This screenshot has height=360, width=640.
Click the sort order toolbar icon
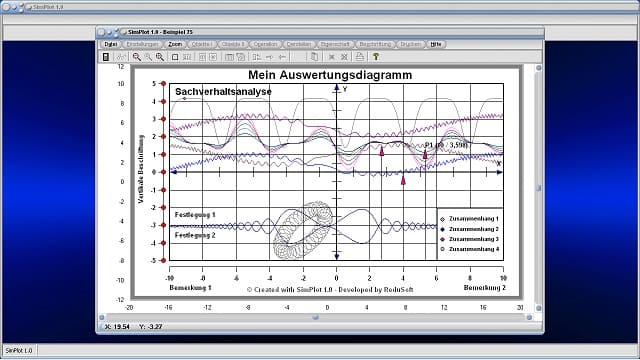pos(256,57)
